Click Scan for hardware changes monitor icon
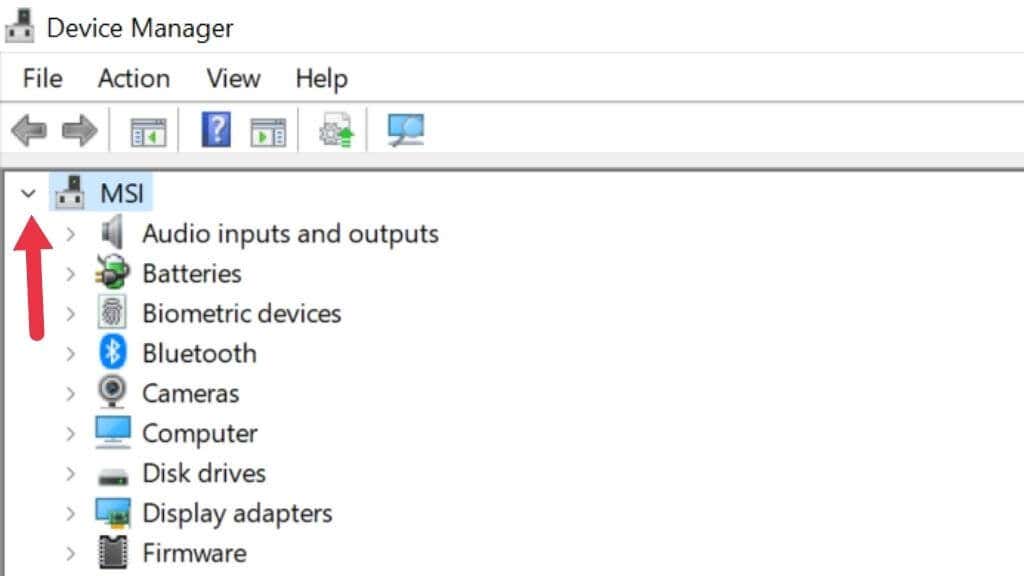Screen dimensions: 1024x576 click(x=405, y=130)
